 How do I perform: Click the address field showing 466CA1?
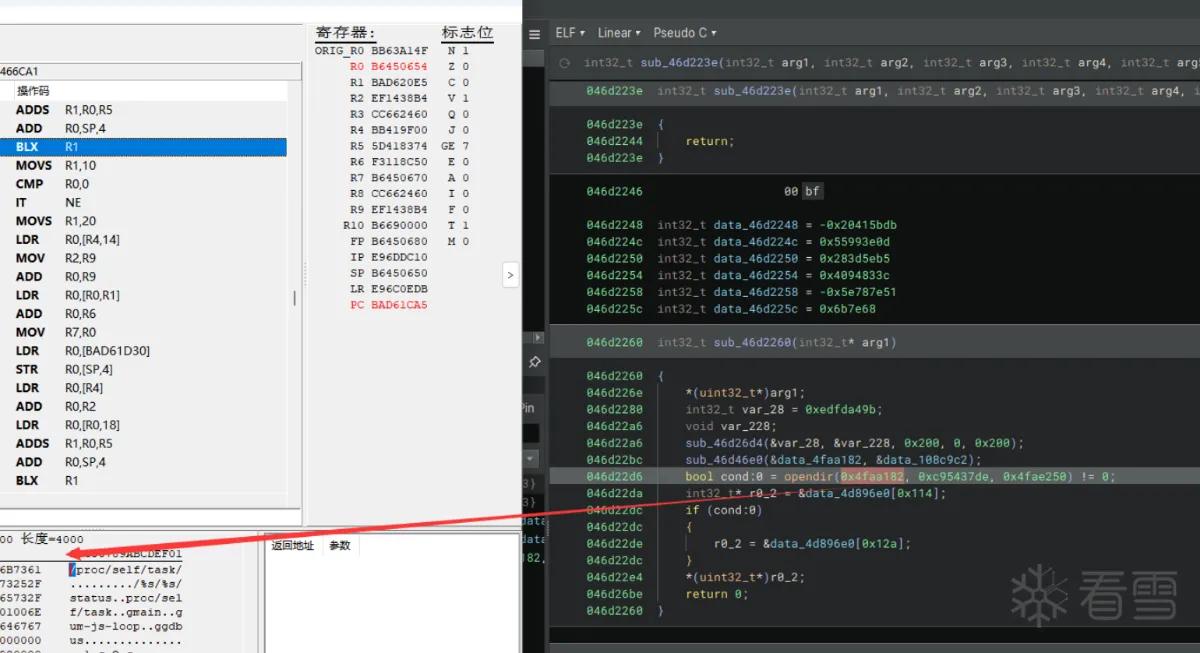(150, 71)
